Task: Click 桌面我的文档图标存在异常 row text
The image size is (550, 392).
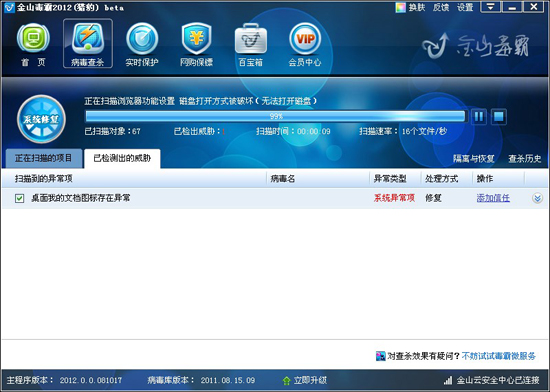Action: (x=81, y=198)
